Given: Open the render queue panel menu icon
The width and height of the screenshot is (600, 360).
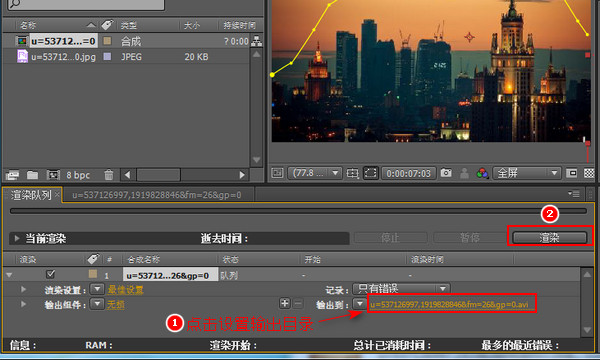Looking at the screenshot, I should [x=573, y=194].
